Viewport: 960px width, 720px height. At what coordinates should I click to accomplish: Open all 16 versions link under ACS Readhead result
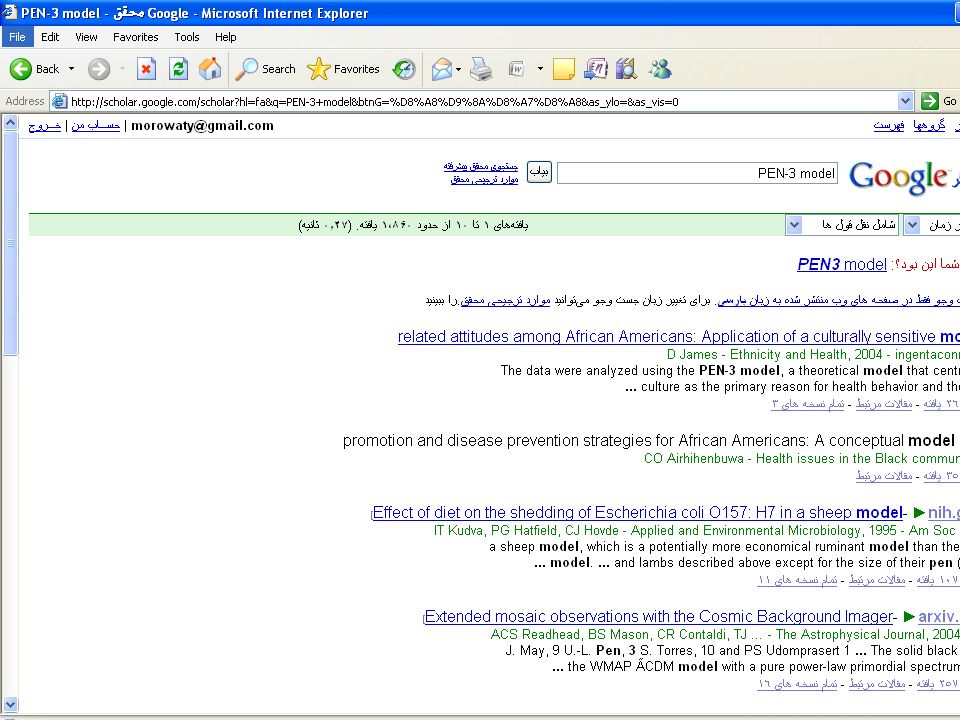[797, 684]
